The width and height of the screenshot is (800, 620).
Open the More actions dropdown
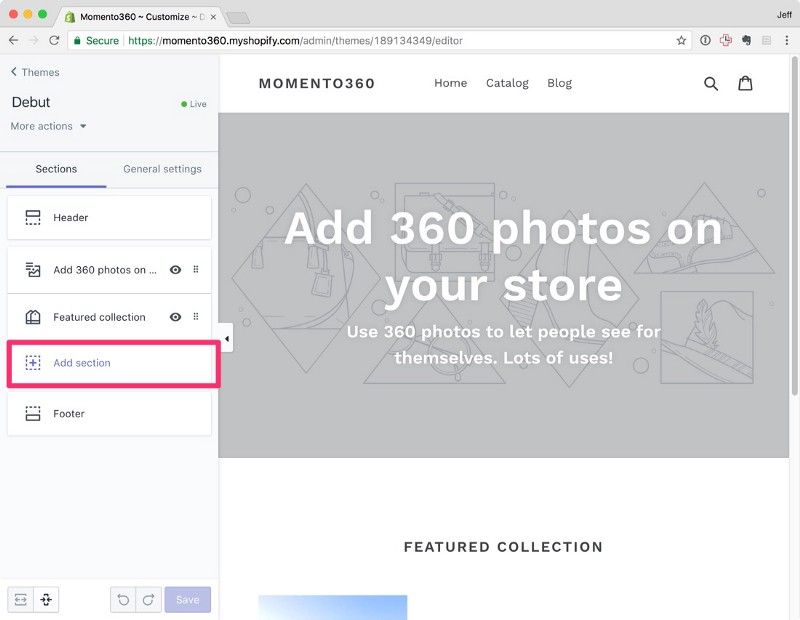[48, 126]
